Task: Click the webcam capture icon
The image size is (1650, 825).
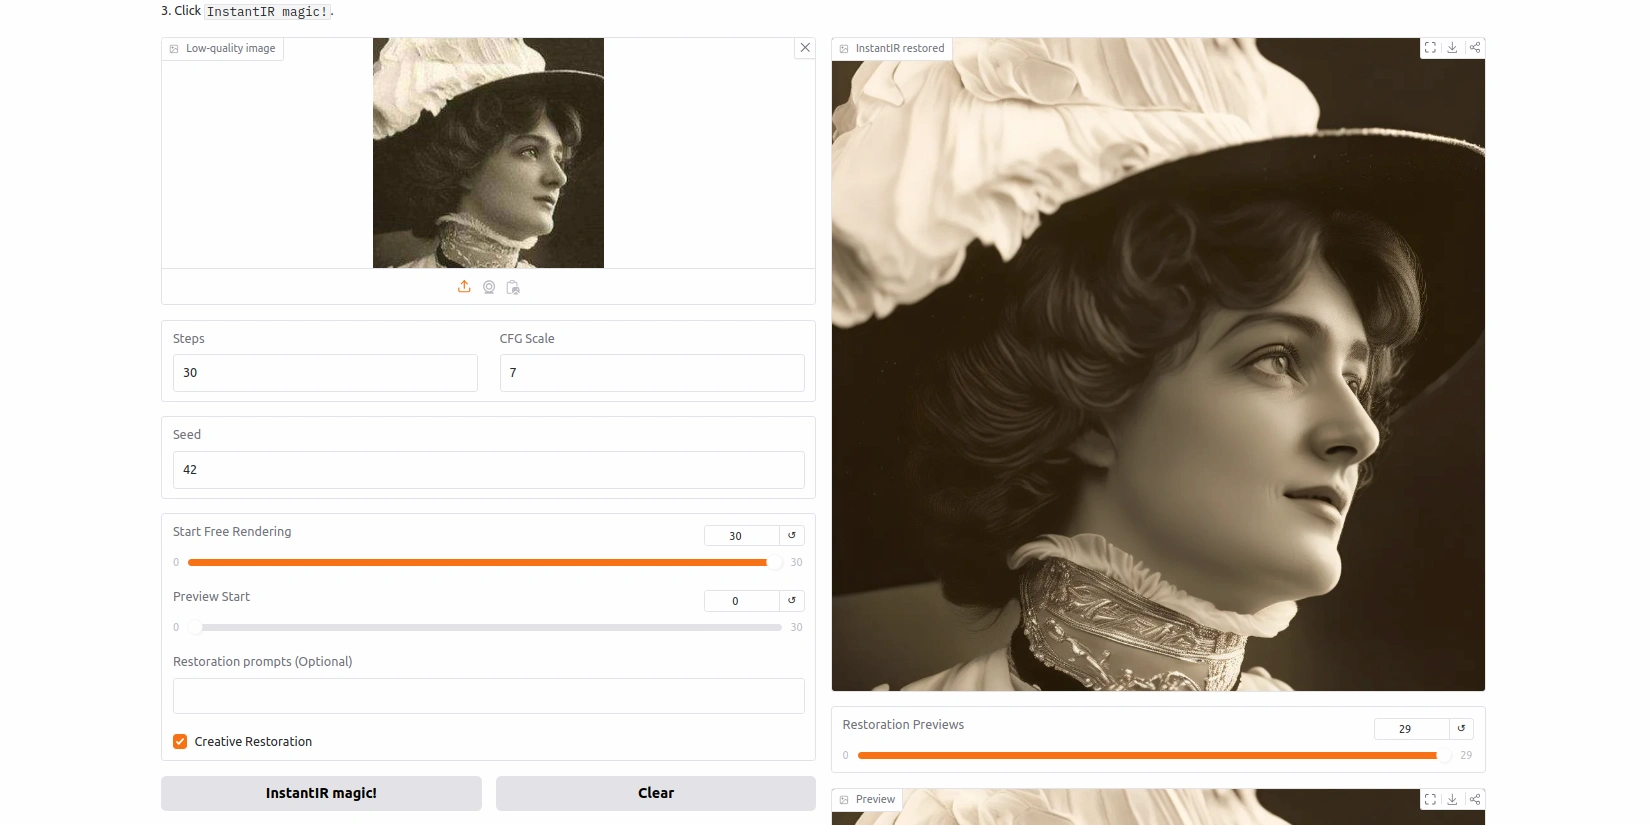Action: tap(489, 287)
